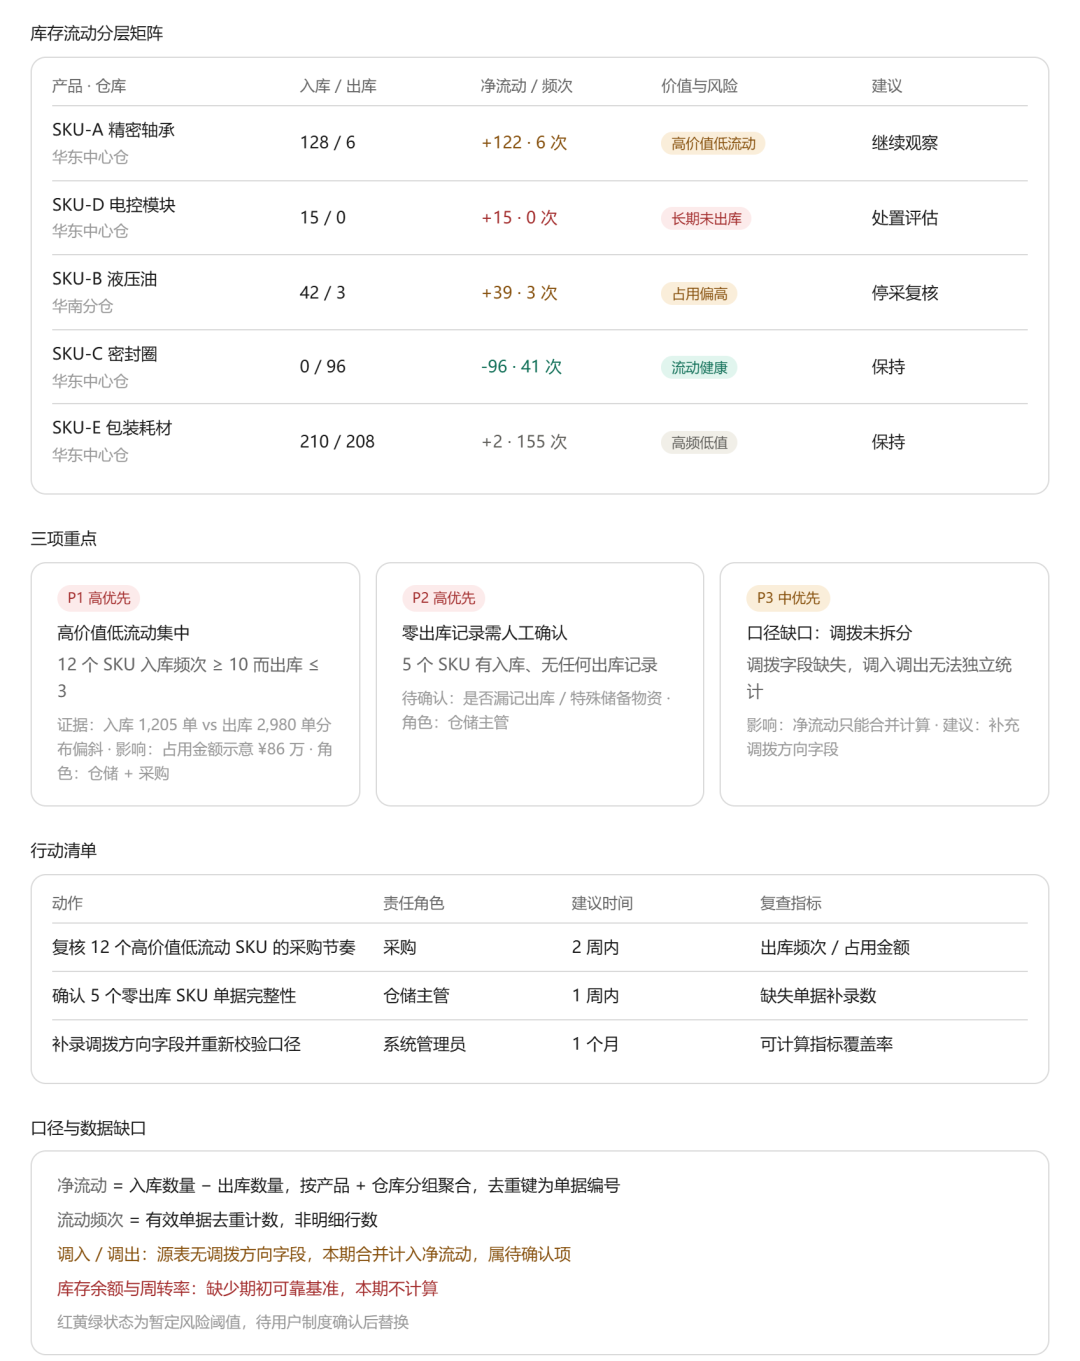Click the 210 / 208 inbound-outbound value

[x=337, y=441]
